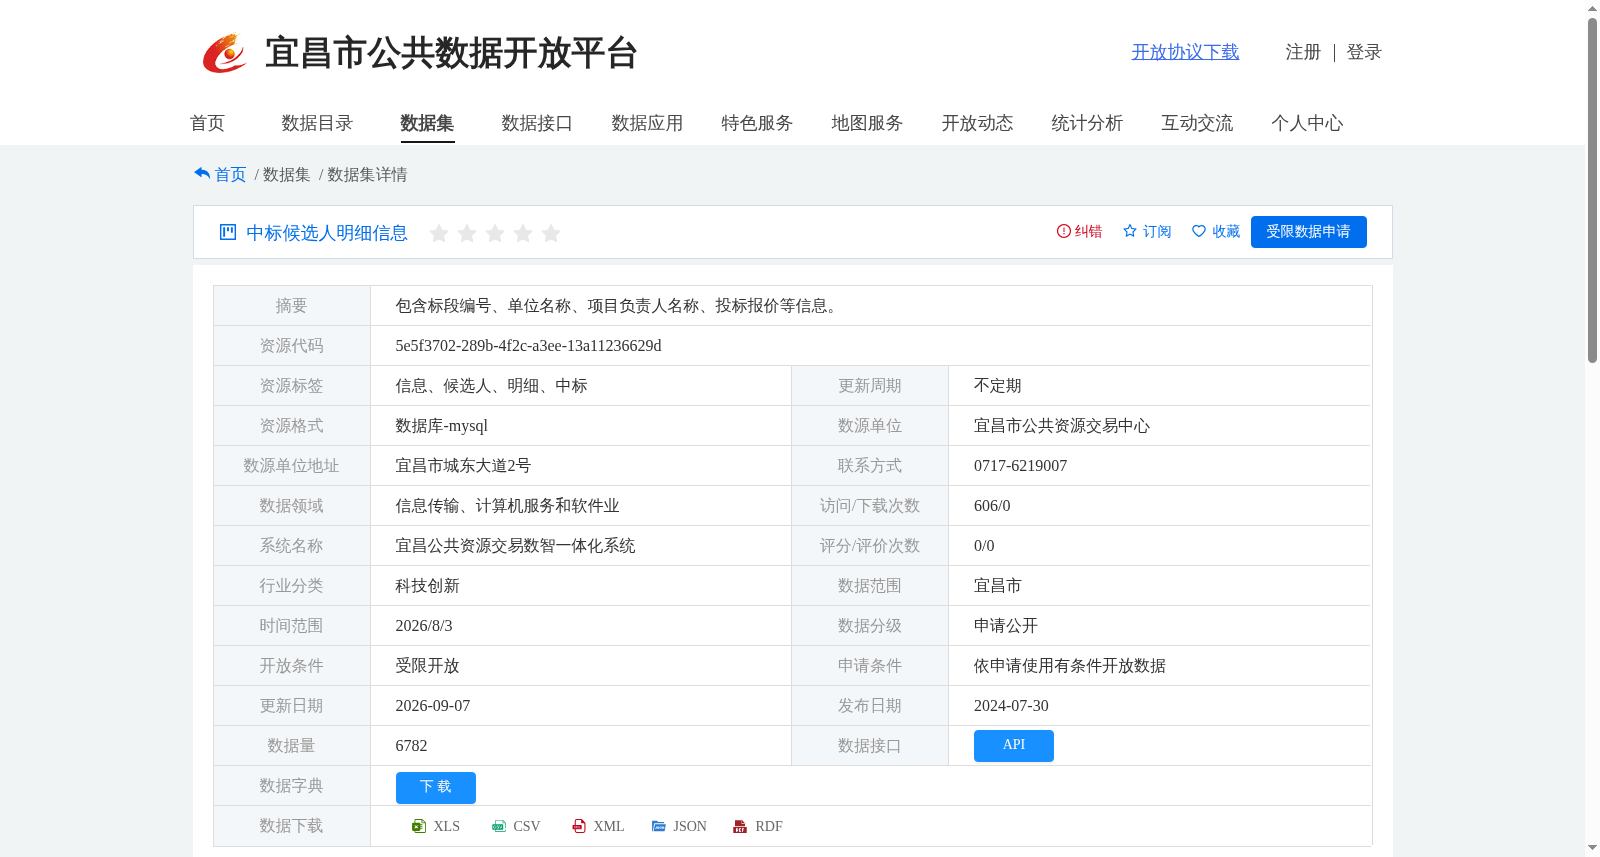Rate three stars with the third star
This screenshot has height=857, width=1600.
494,233
